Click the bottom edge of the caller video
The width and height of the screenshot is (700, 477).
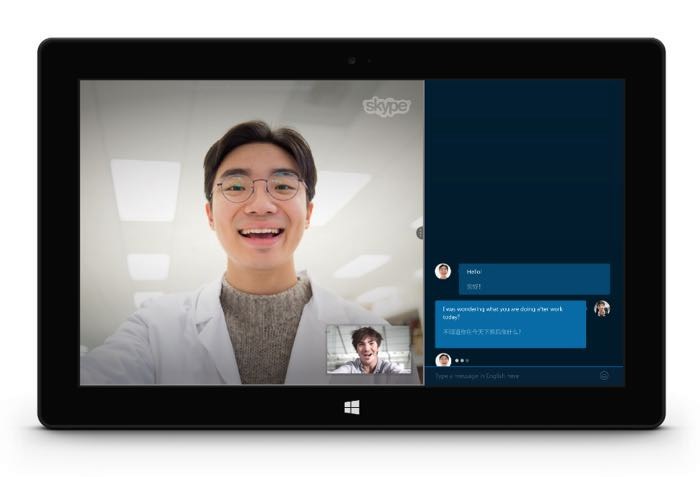click(200, 382)
